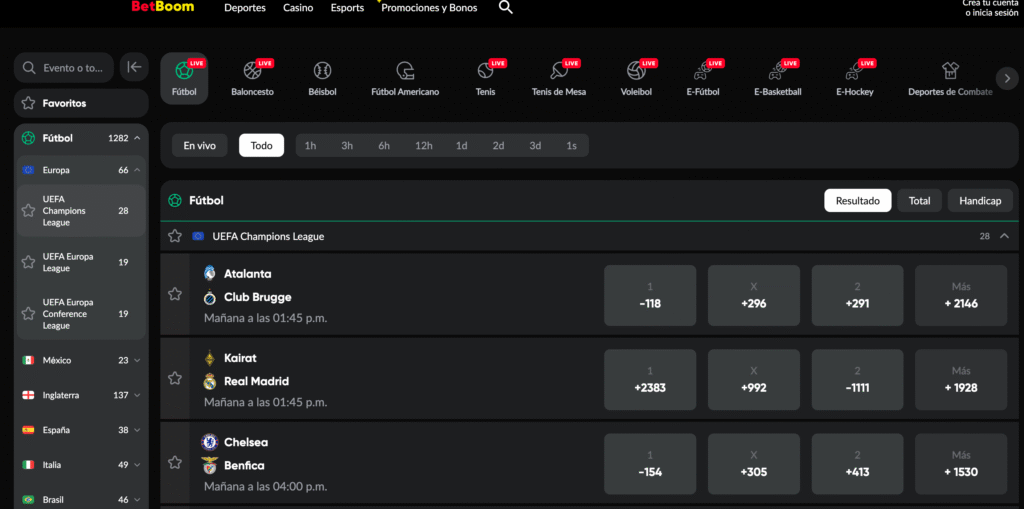This screenshot has width=1024, height=509.
Task: Collapse UEFA Champions League matches chevron
Action: pyautogui.click(x=1004, y=236)
